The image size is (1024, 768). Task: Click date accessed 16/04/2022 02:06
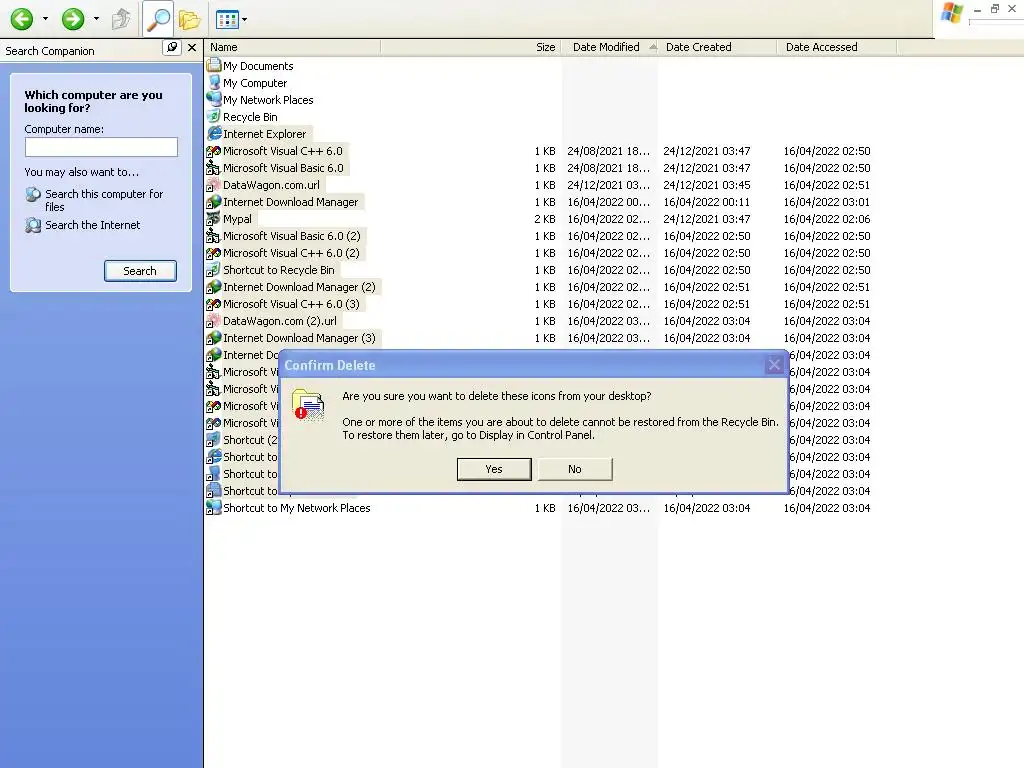point(827,219)
